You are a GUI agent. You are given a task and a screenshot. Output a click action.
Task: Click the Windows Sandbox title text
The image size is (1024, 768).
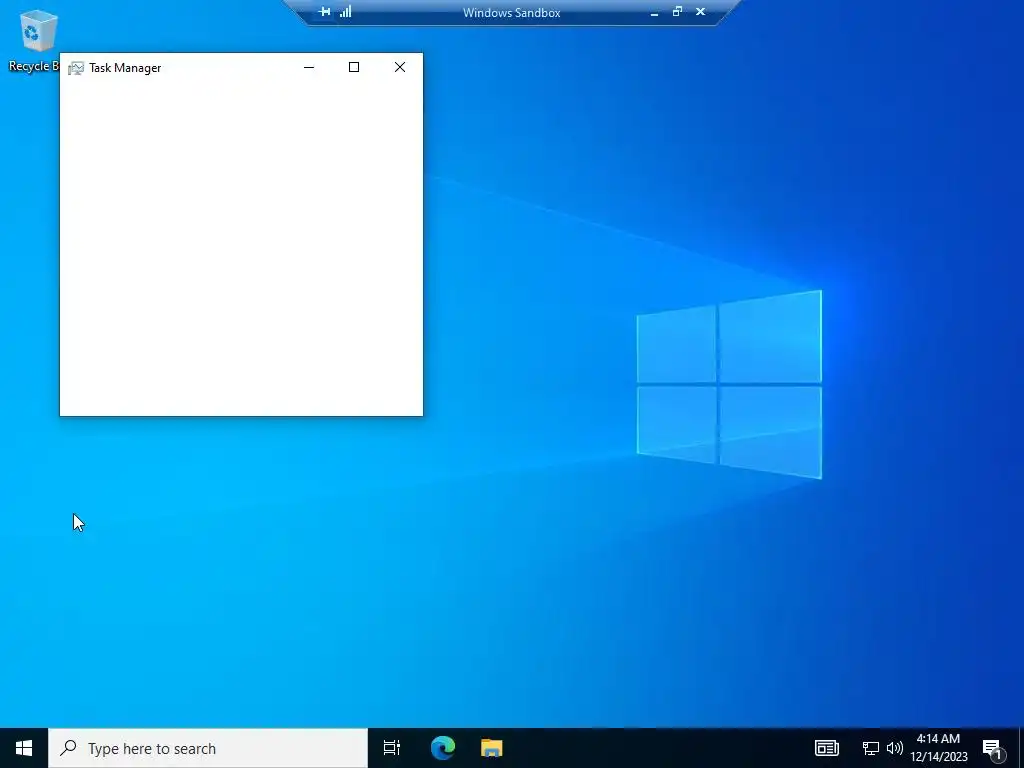click(x=511, y=12)
